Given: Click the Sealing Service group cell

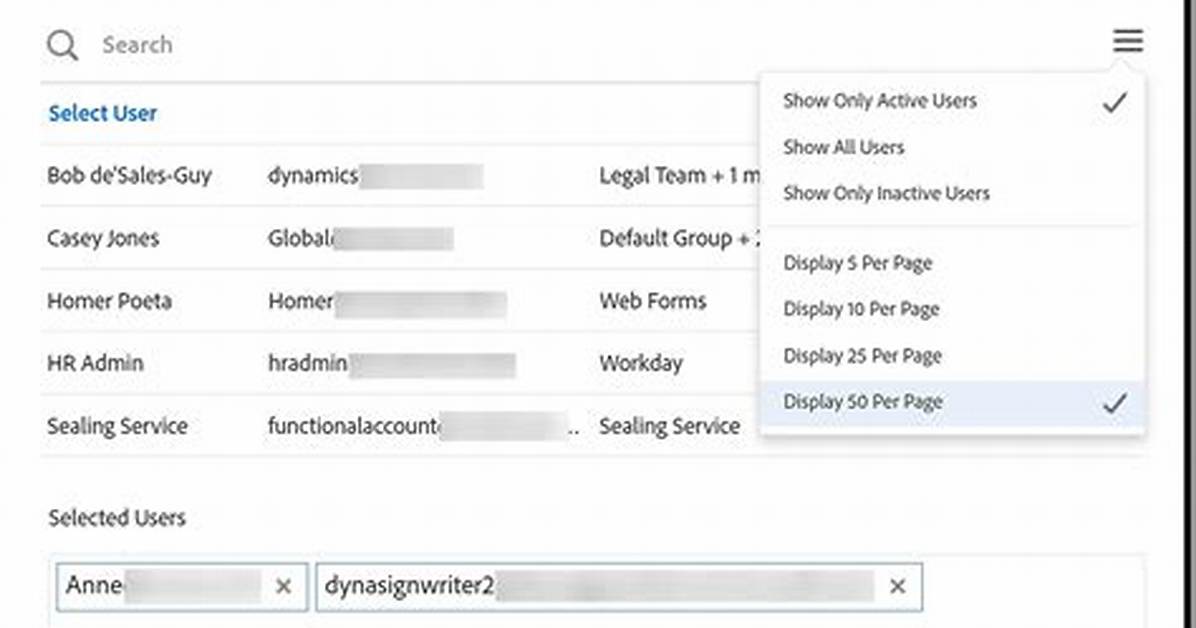Looking at the screenshot, I should (x=670, y=426).
